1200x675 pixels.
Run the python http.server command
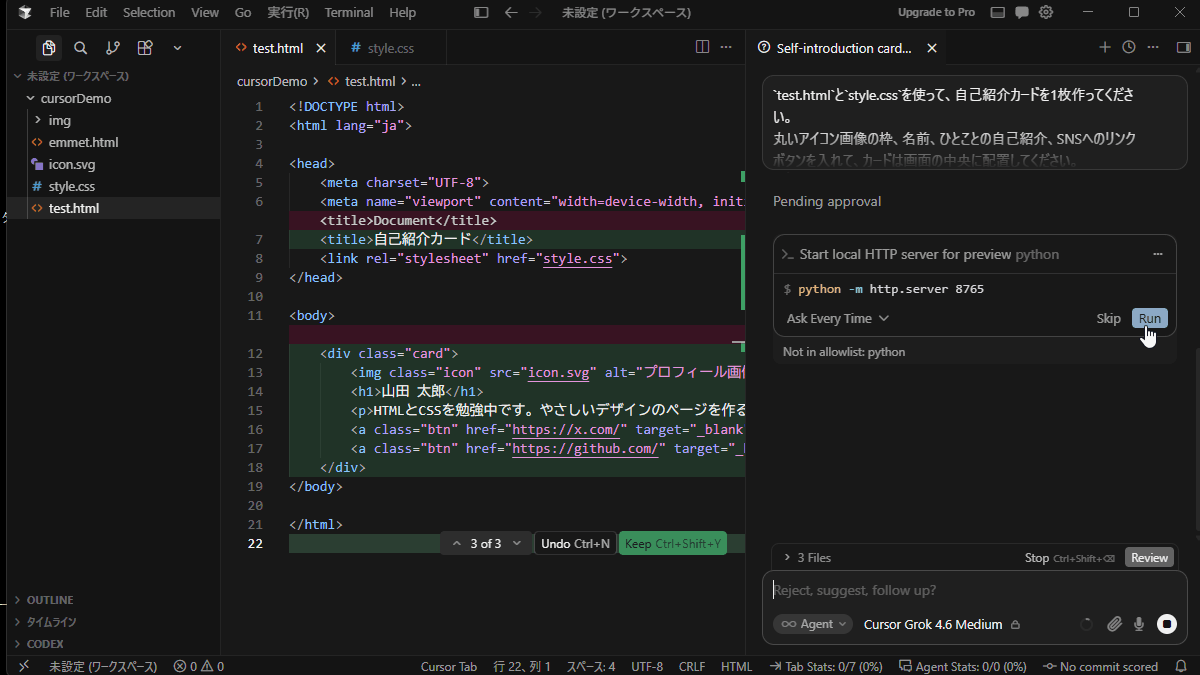(1150, 318)
